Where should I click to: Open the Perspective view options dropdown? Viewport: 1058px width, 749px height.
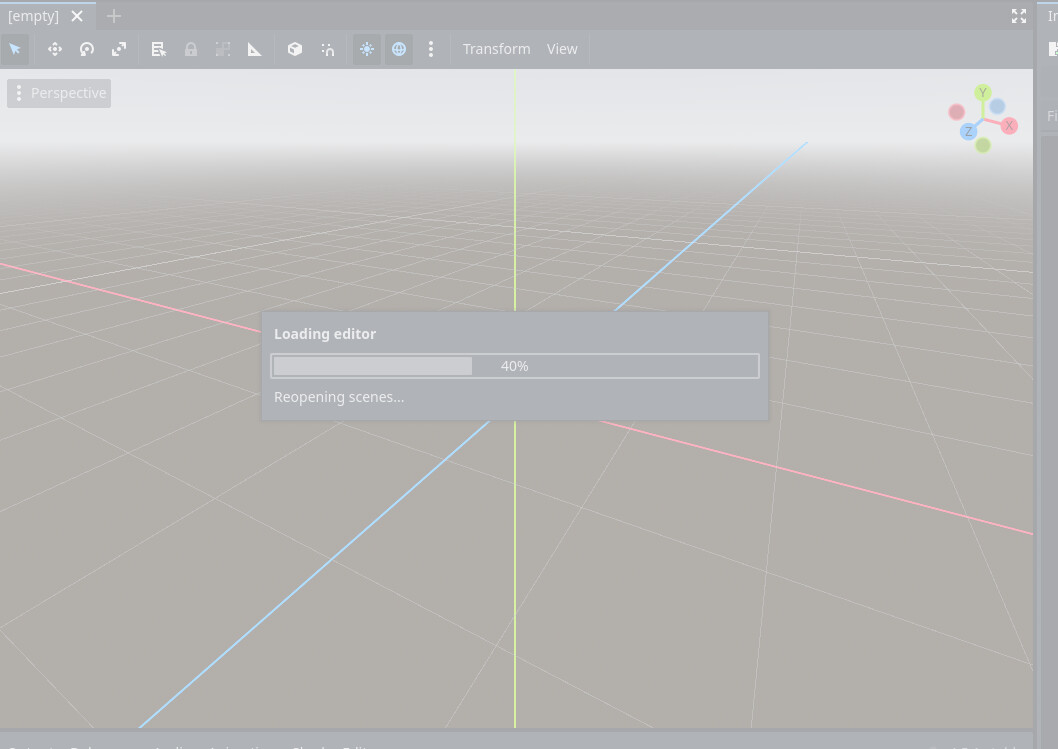click(x=59, y=93)
